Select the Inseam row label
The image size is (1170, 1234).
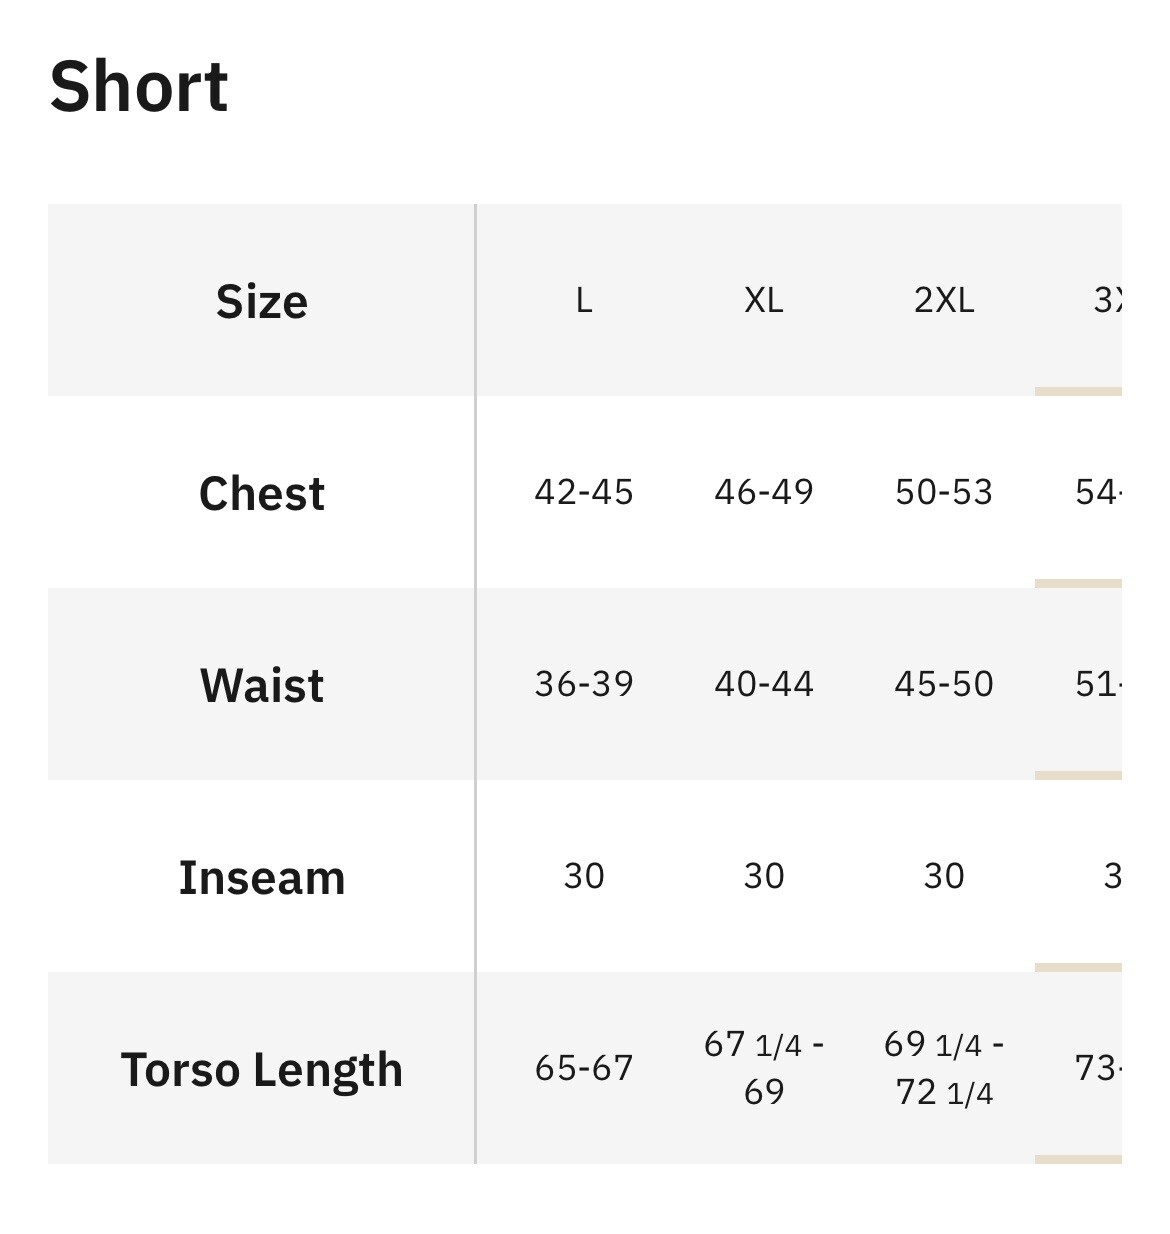pos(262,877)
